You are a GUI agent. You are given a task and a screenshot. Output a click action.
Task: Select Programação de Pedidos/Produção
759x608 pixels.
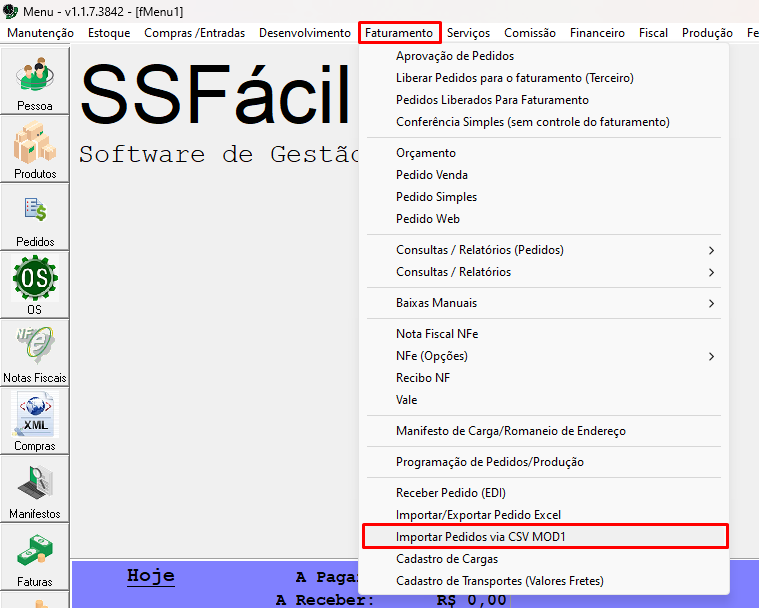[x=544, y=462]
